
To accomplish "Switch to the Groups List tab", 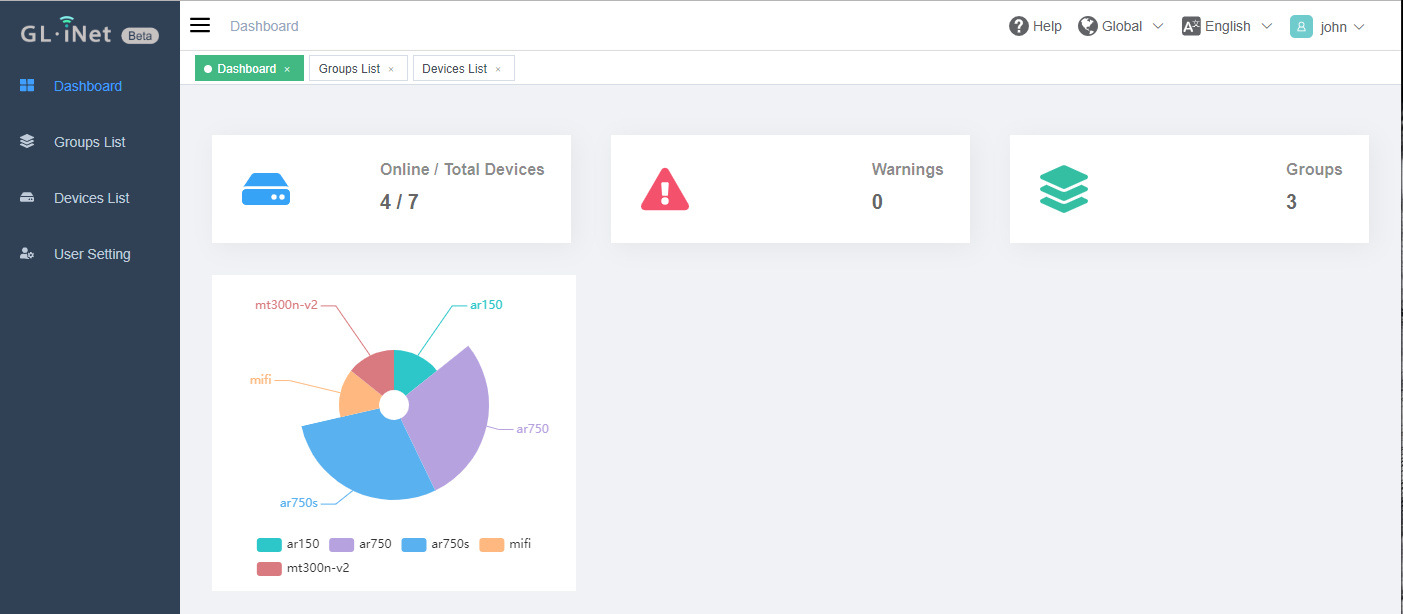I will click(358, 69).
